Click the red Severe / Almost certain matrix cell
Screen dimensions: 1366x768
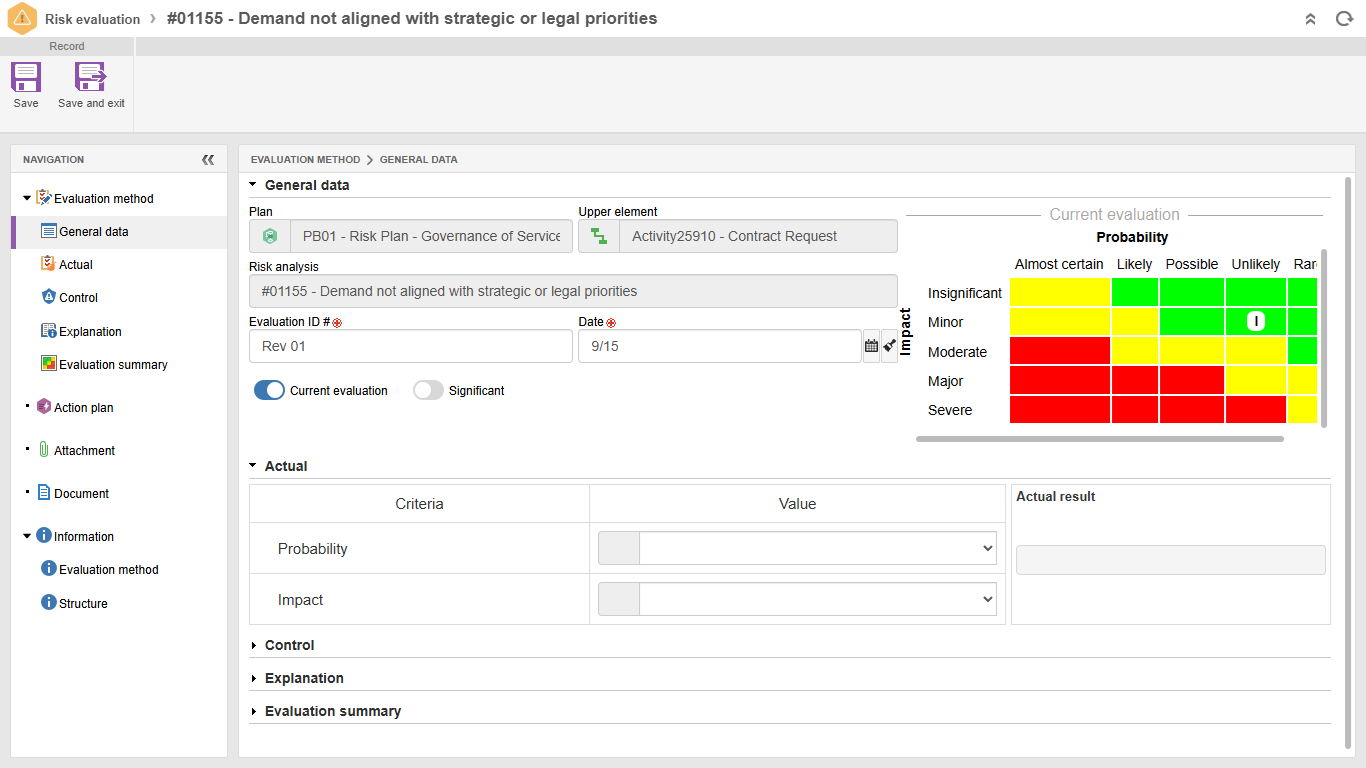tap(1059, 410)
